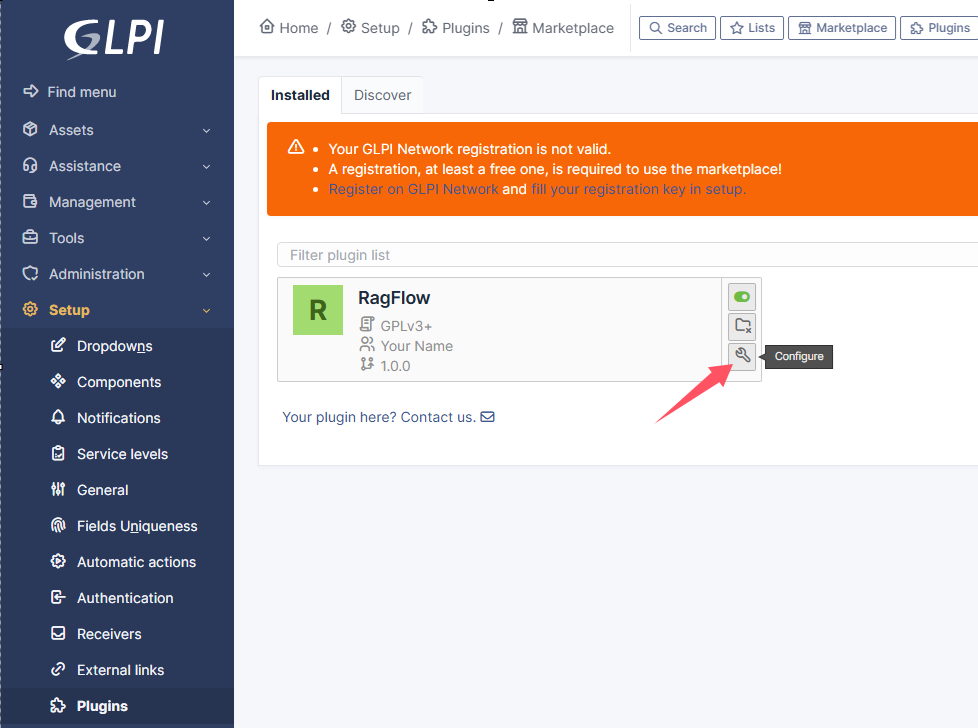Image resolution: width=978 pixels, height=728 pixels.
Task: Expand the Administration menu chevron
Action: coord(206,274)
